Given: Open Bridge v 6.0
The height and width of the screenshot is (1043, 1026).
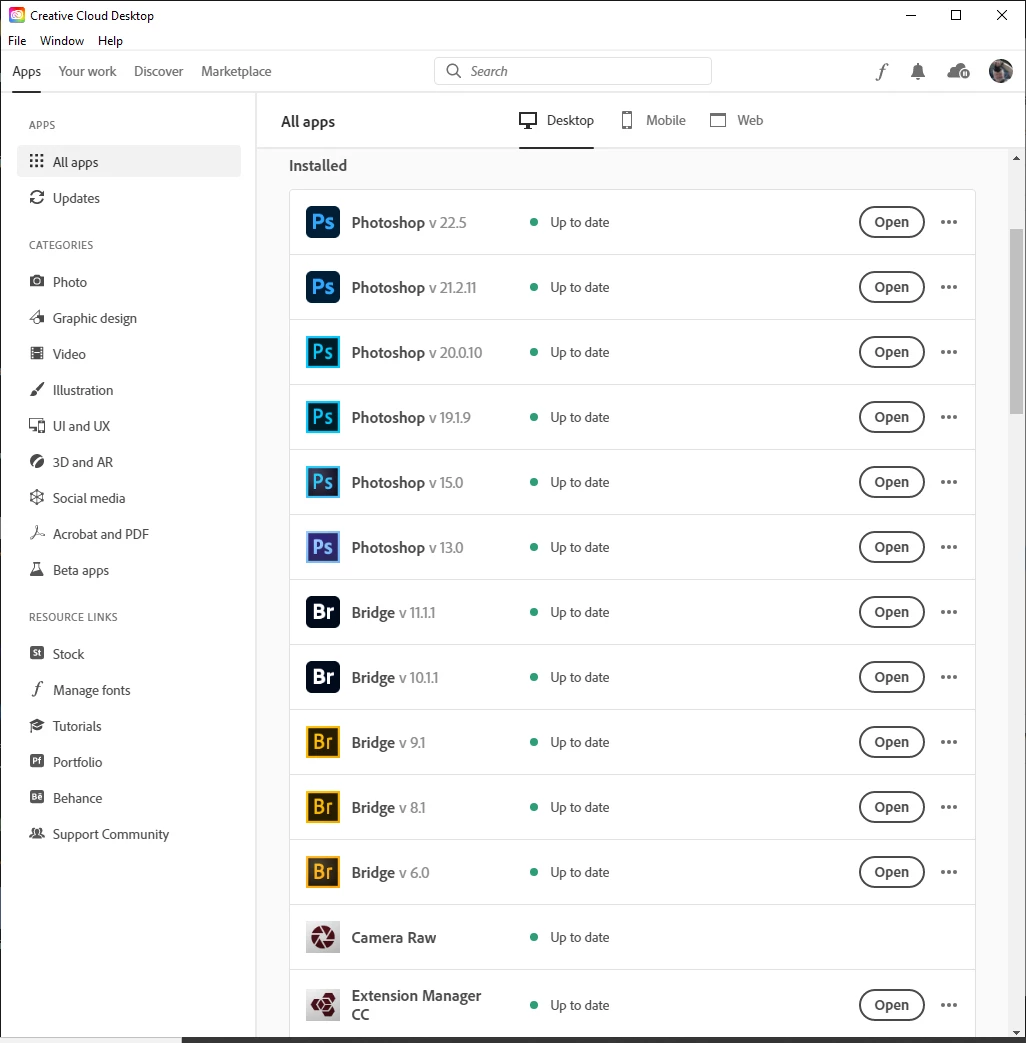Looking at the screenshot, I should 892,872.
